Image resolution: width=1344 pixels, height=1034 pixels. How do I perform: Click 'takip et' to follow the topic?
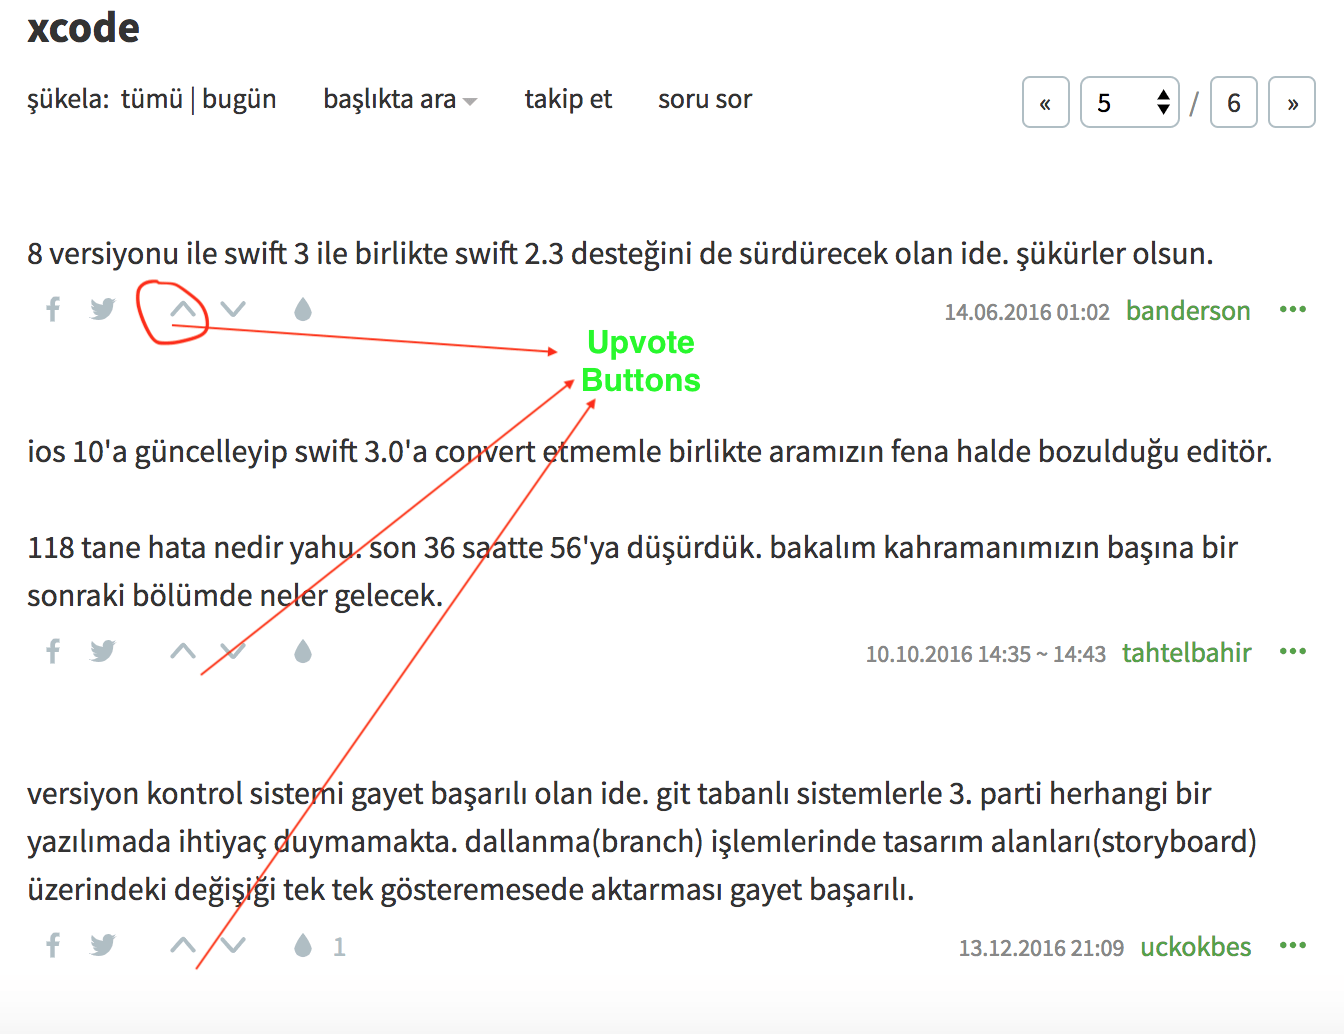pyautogui.click(x=568, y=99)
